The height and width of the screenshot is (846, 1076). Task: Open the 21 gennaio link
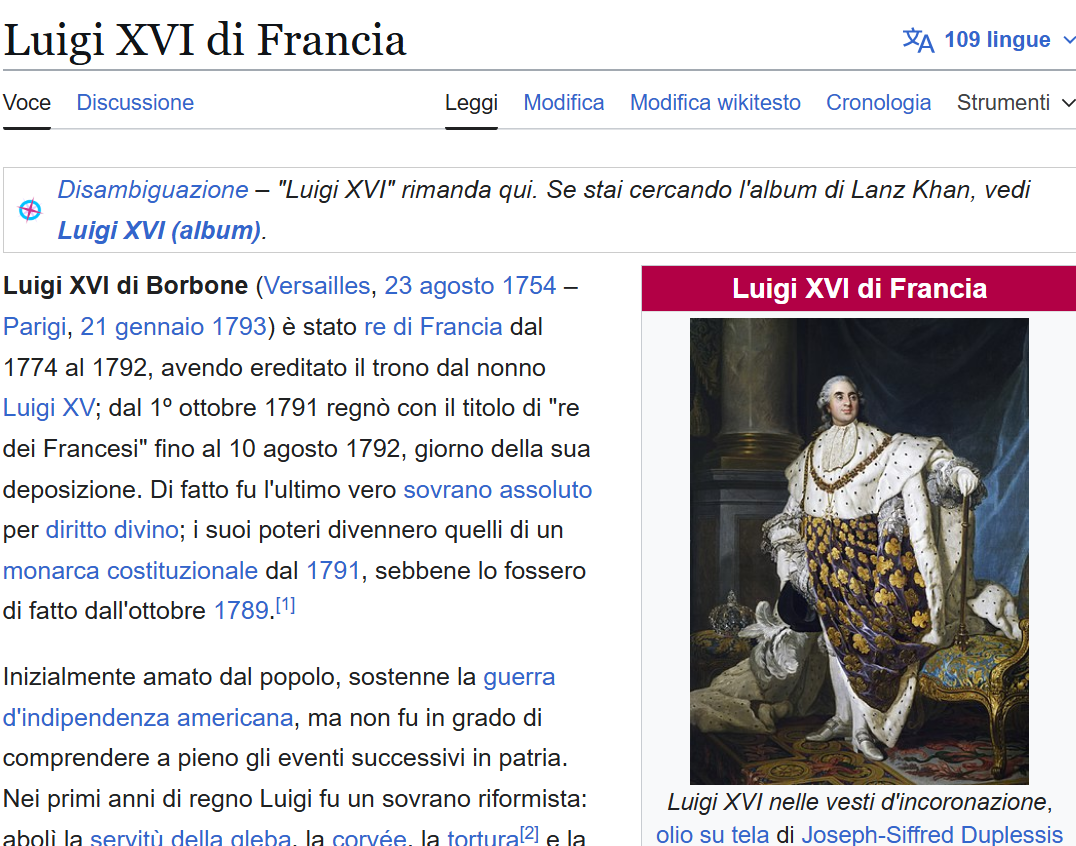142,327
